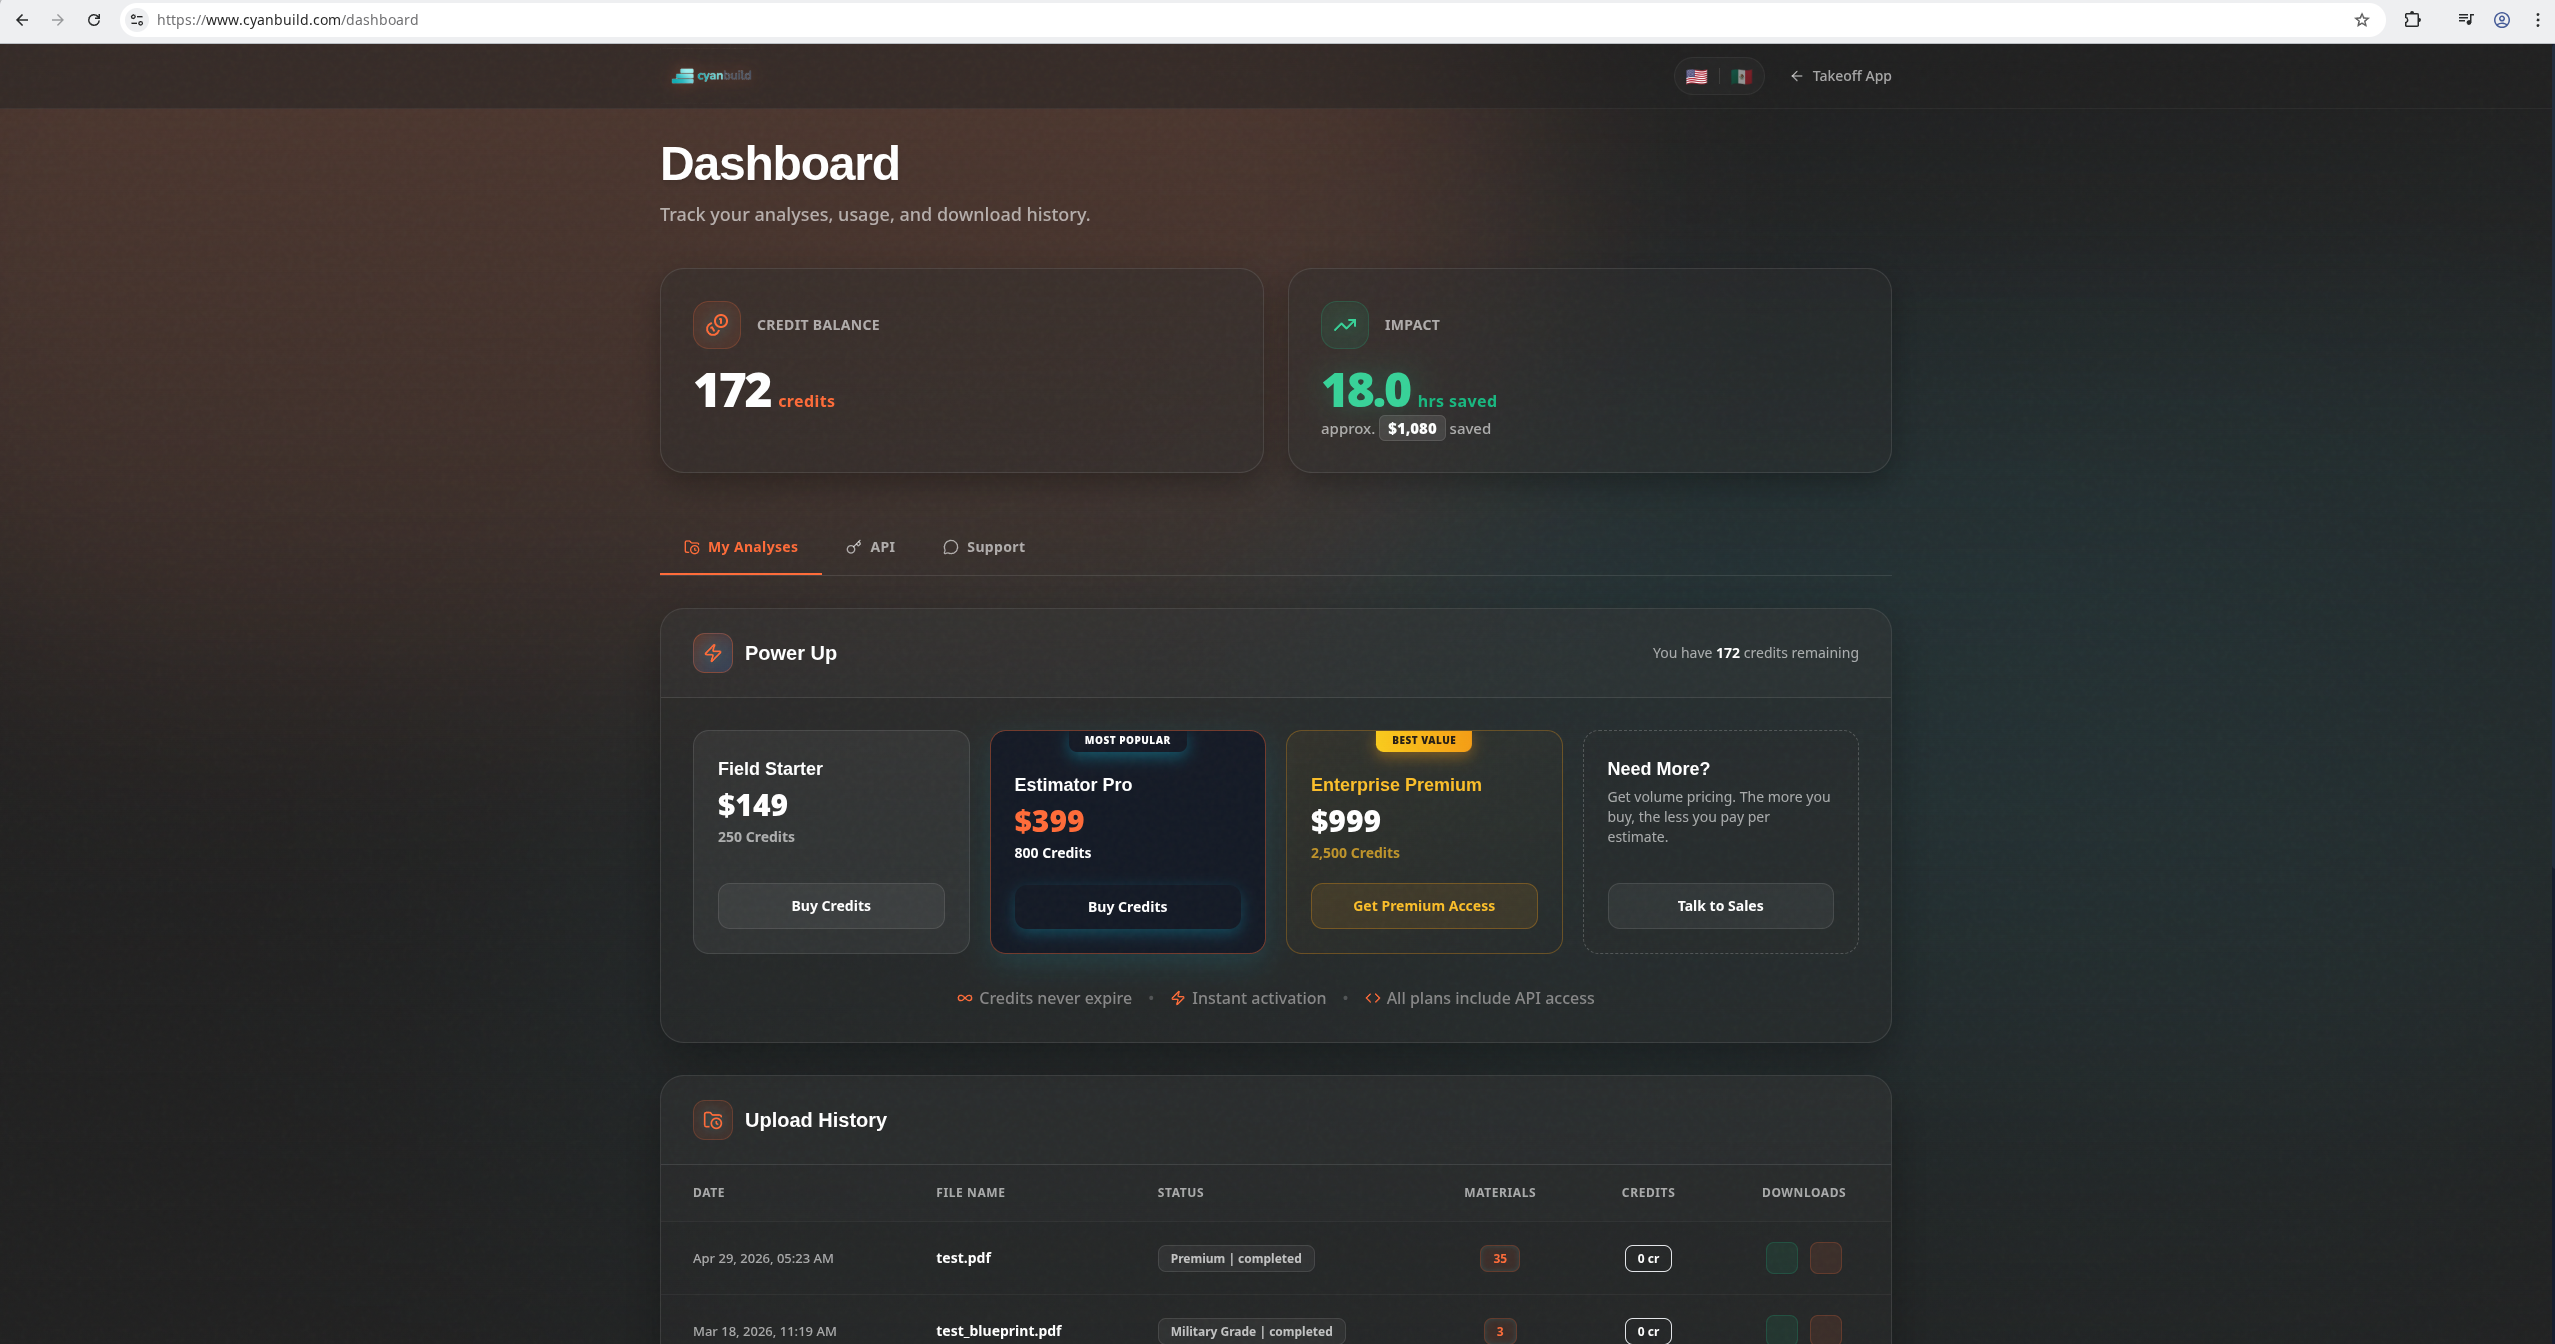Open the browser three-dot menu
This screenshot has width=2555, height=1344.
[2538, 20]
